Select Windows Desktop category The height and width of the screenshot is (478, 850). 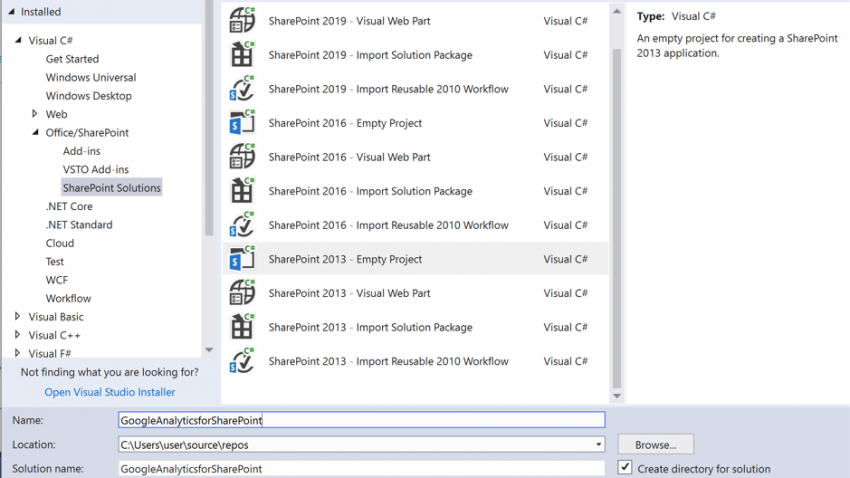pyautogui.click(x=88, y=96)
